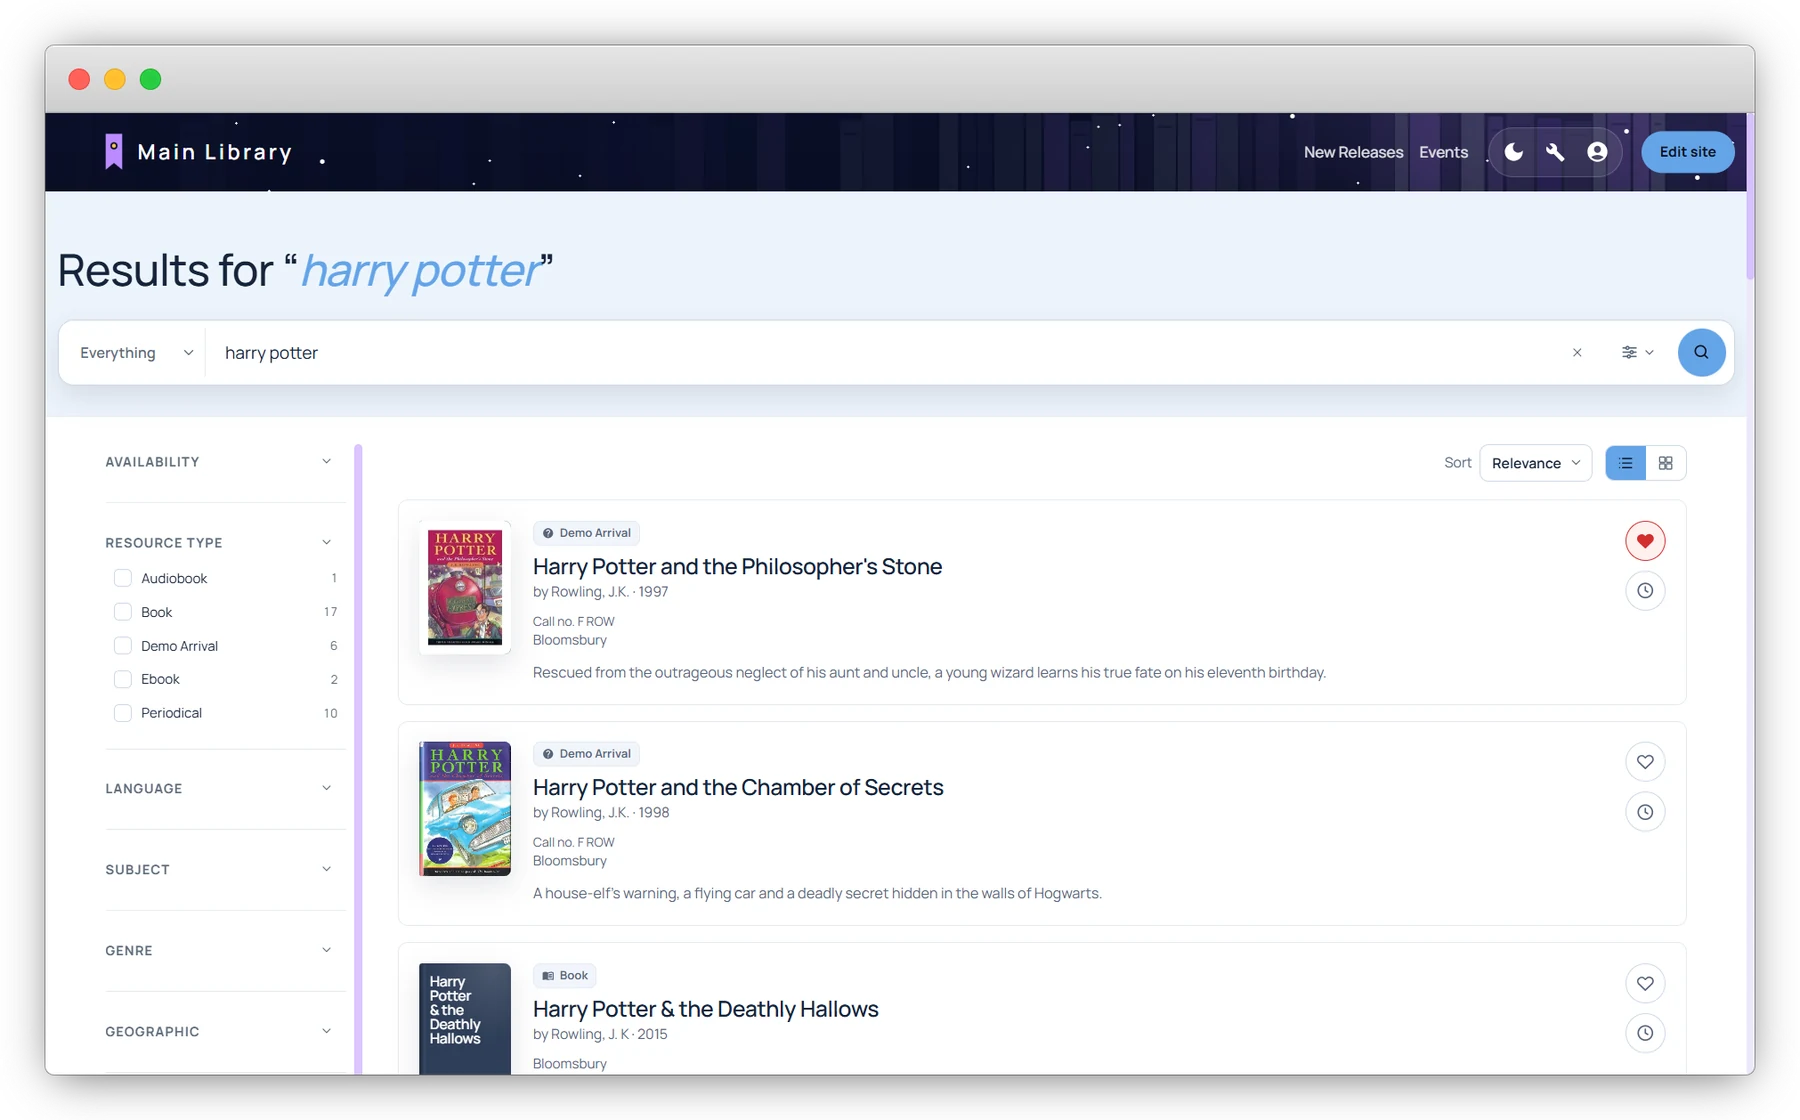Screen dimensions: 1800x1120
Task: Unfavorite Philosopher's Stone with red heart
Action: (x=1645, y=541)
